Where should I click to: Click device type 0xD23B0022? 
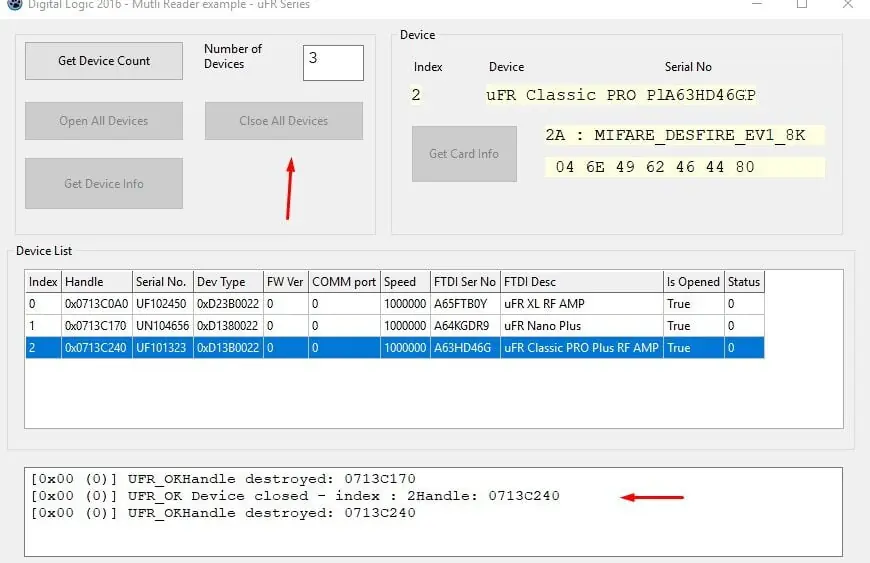pos(227,304)
